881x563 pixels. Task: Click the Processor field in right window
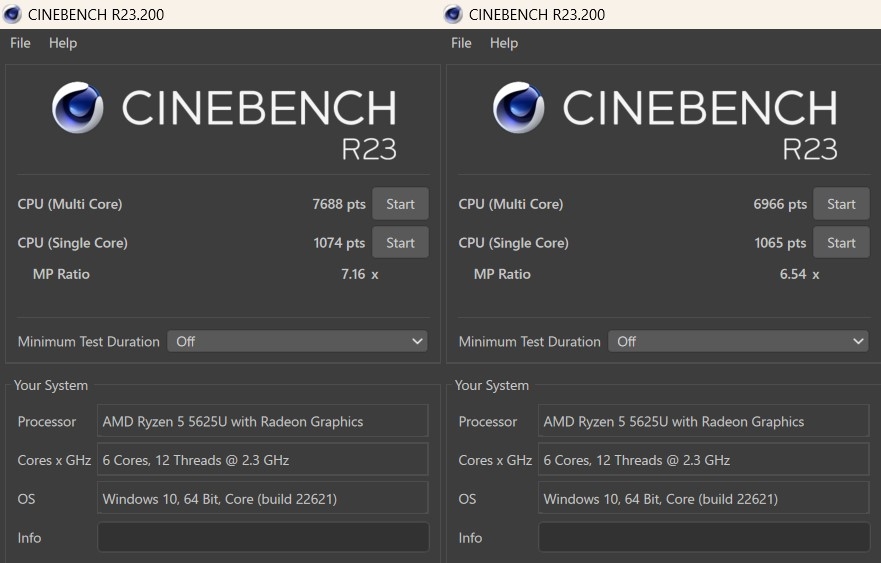[x=704, y=421]
